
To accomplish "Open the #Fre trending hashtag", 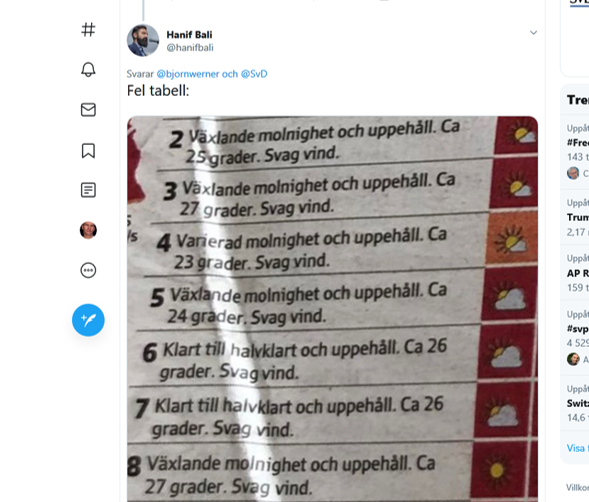I will pyautogui.click(x=578, y=143).
